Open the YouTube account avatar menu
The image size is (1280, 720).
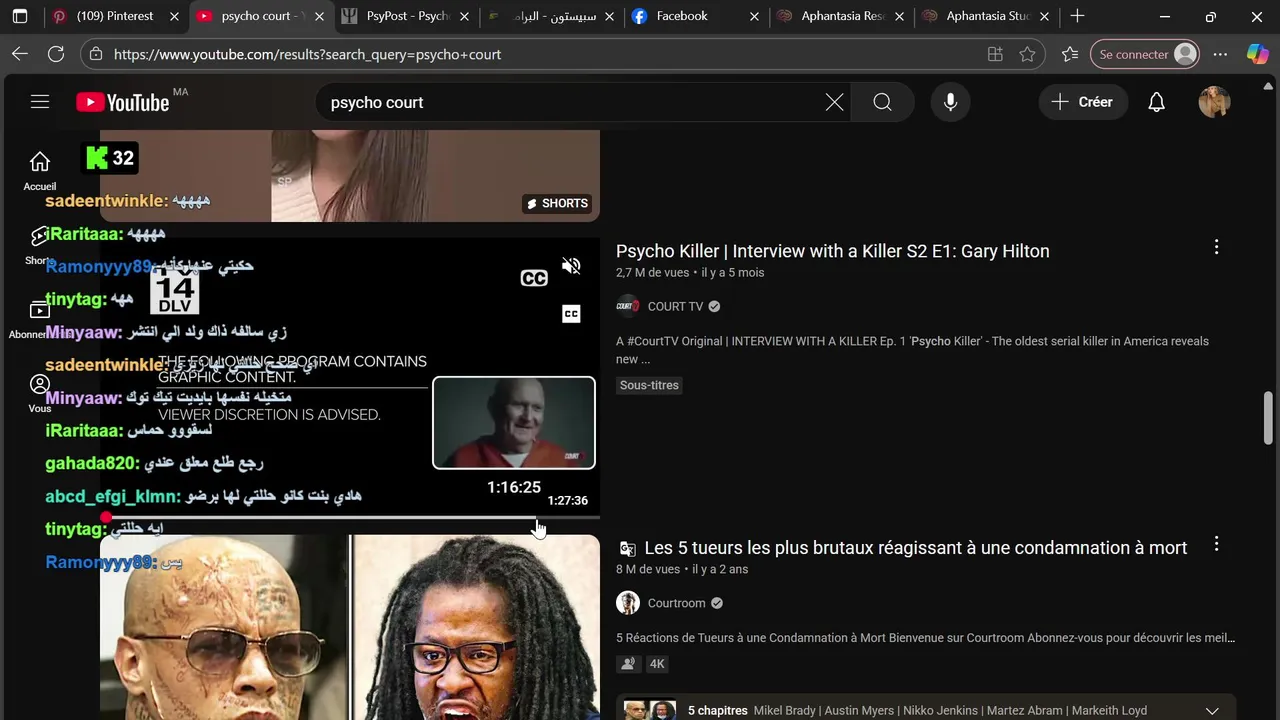[1214, 102]
